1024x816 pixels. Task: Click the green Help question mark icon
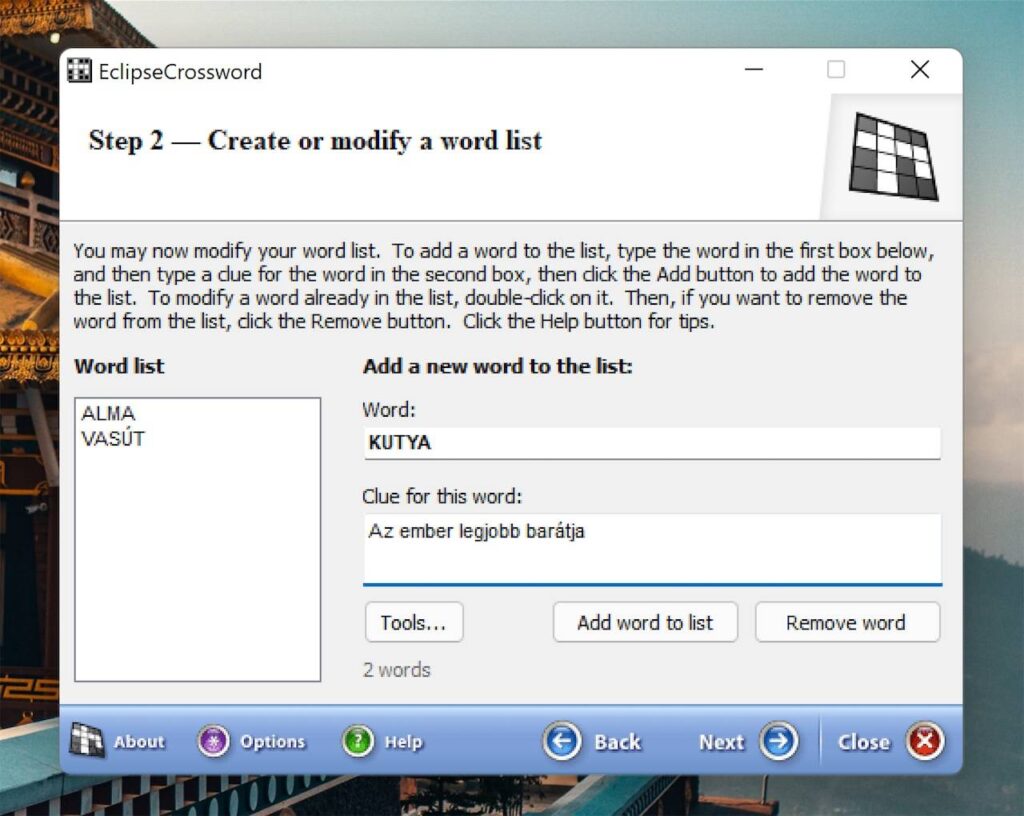pos(358,741)
